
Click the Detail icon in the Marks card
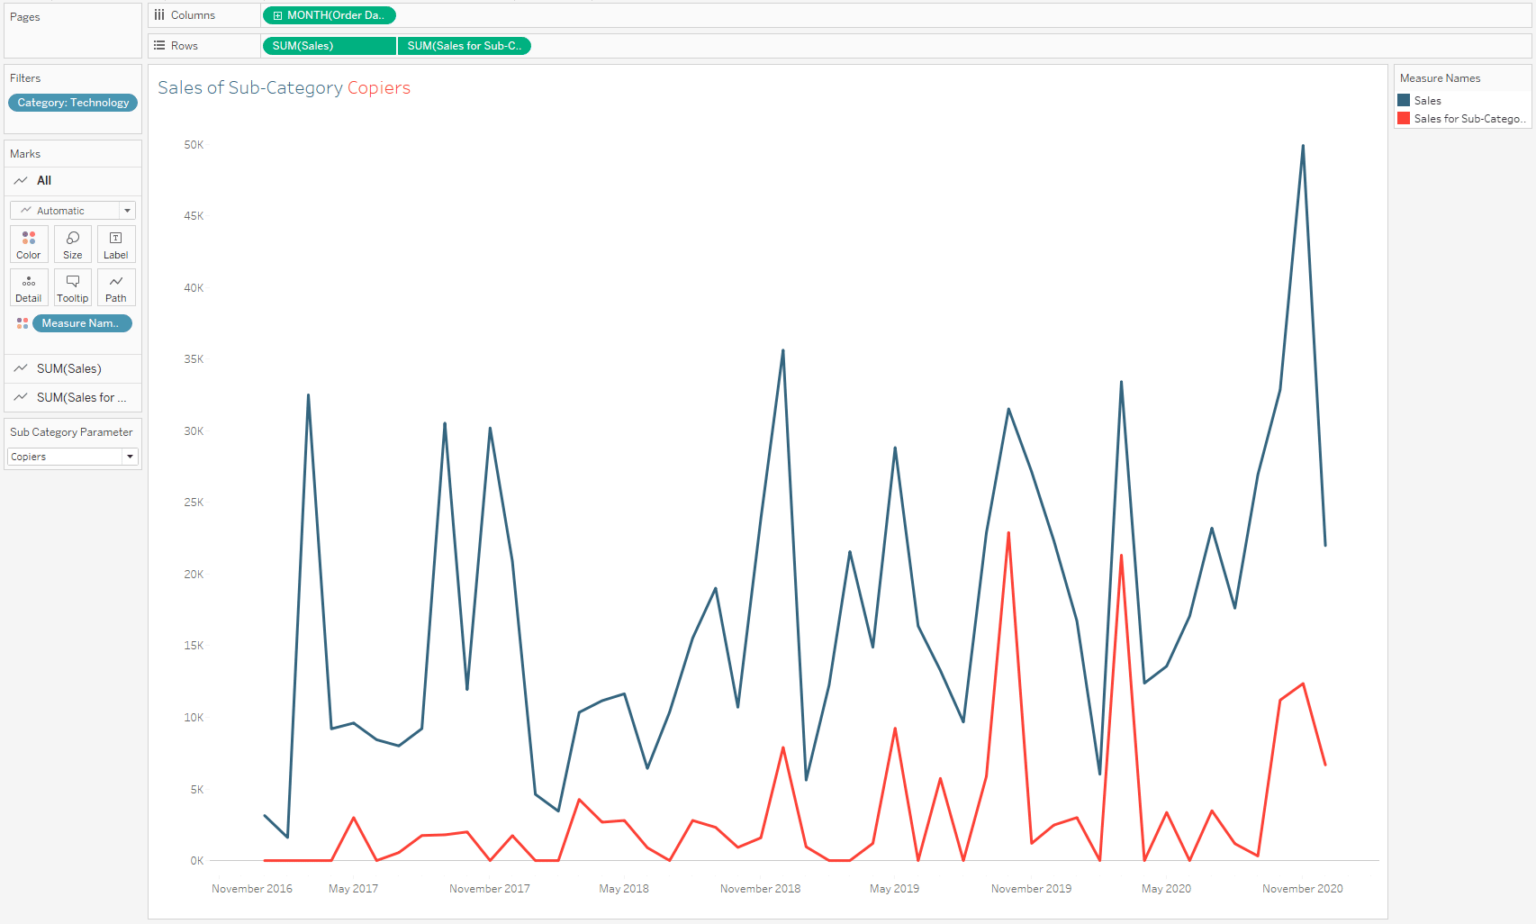pos(28,287)
